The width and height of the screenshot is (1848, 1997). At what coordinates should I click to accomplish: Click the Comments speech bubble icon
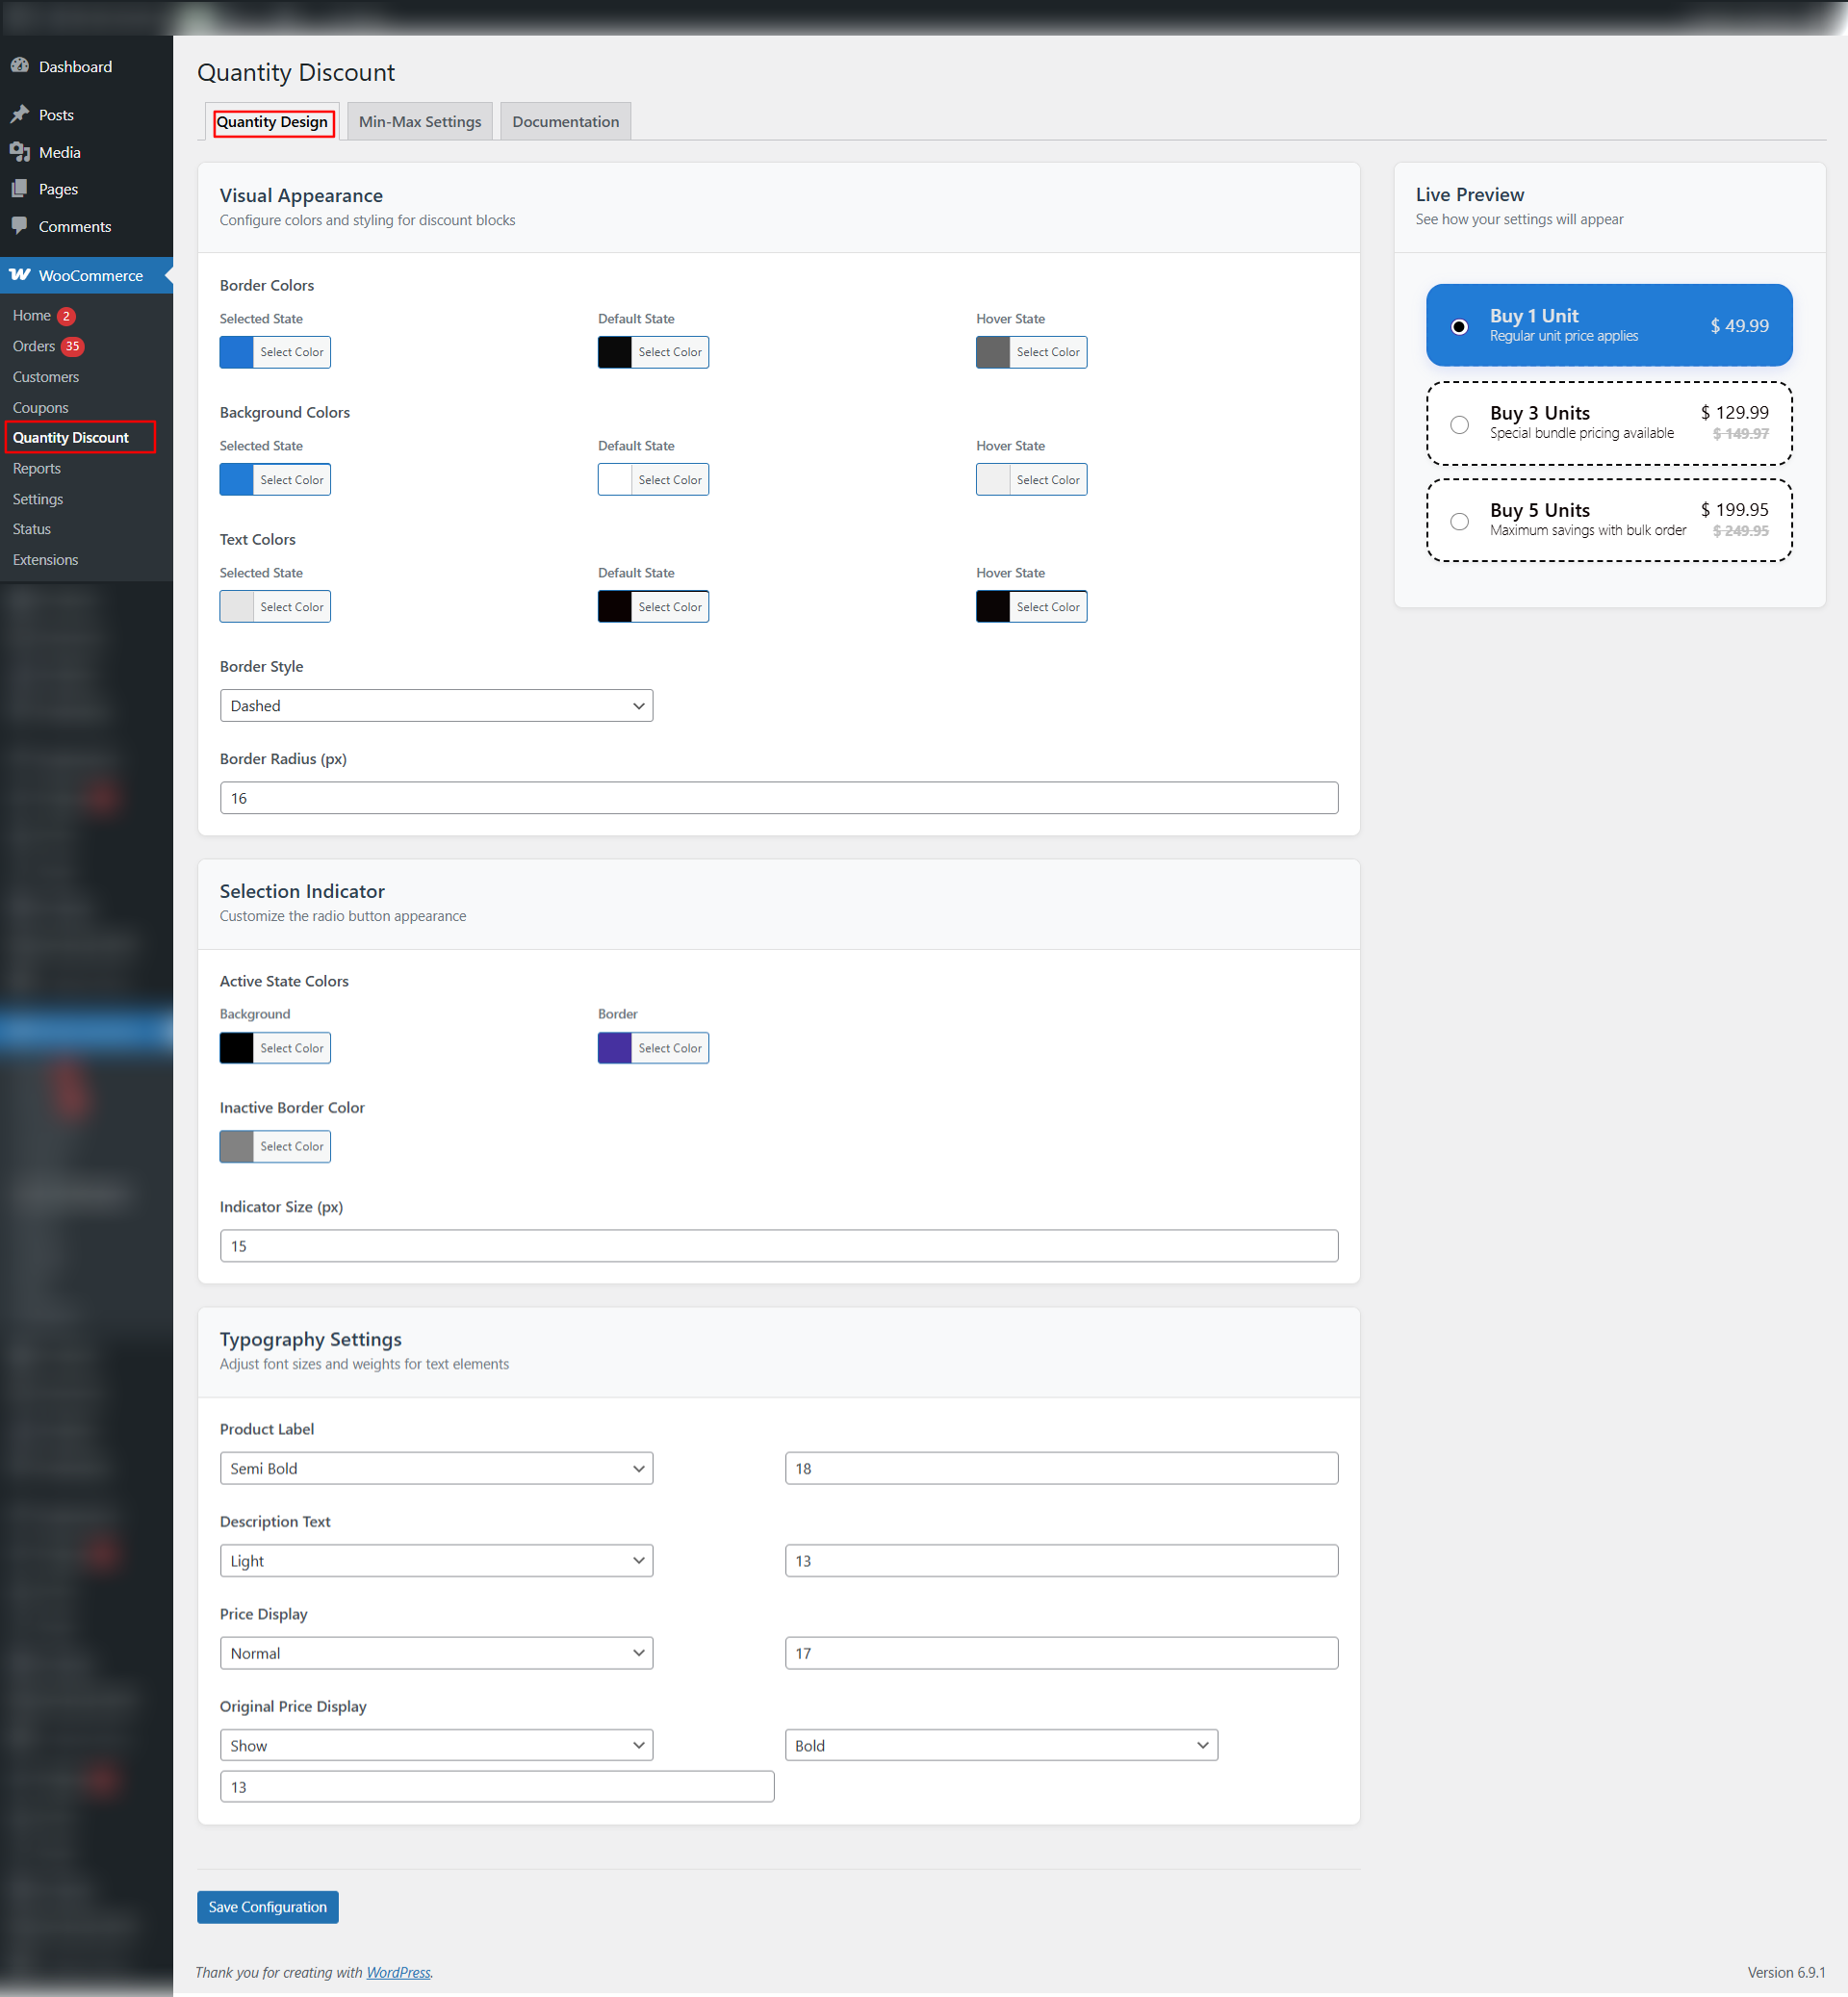[x=19, y=226]
